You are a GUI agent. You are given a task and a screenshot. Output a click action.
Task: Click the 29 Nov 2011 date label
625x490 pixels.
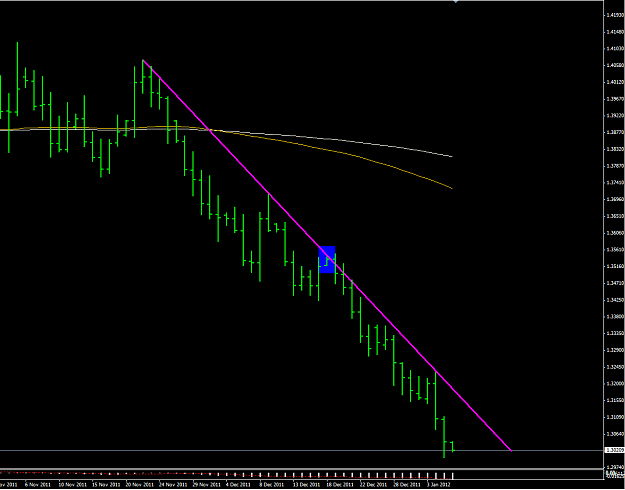[x=206, y=484]
